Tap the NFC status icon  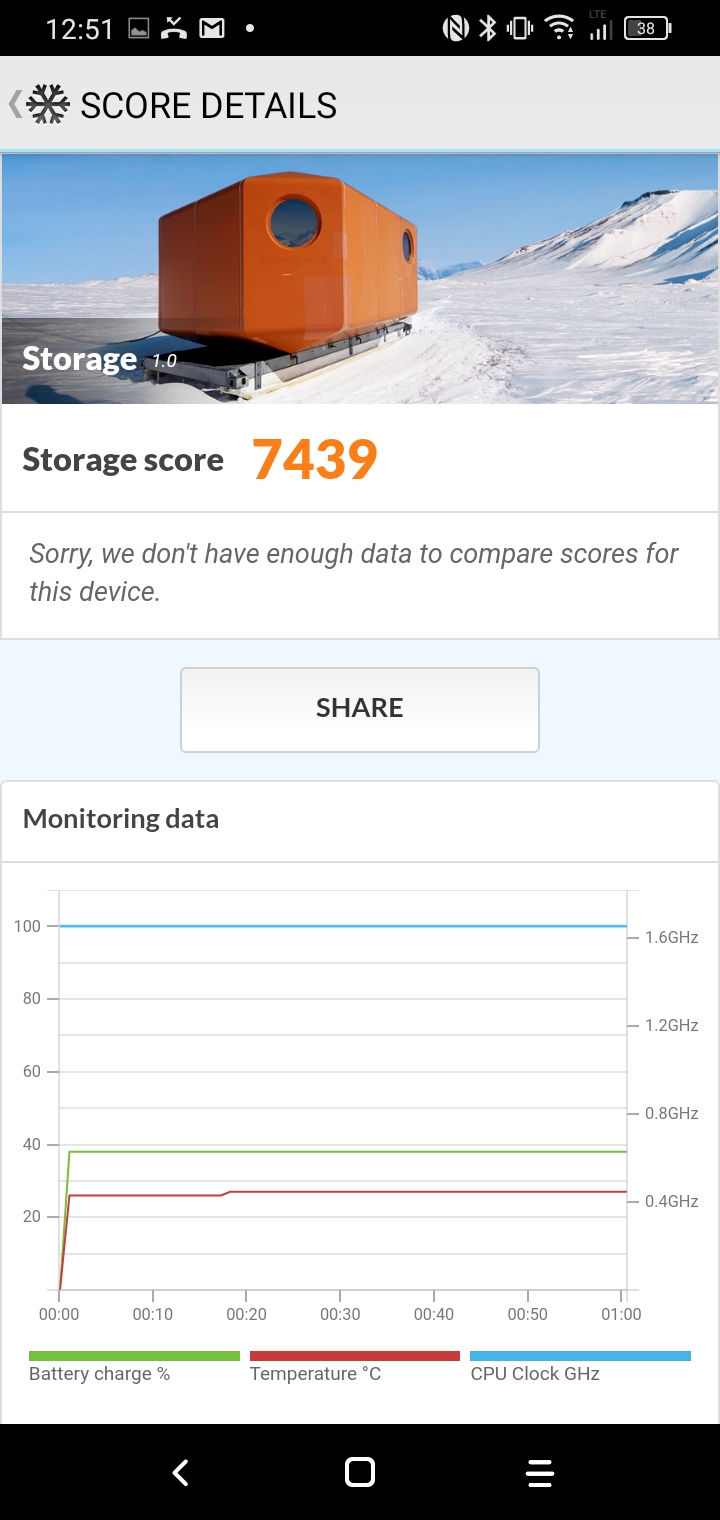coord(455,29)
